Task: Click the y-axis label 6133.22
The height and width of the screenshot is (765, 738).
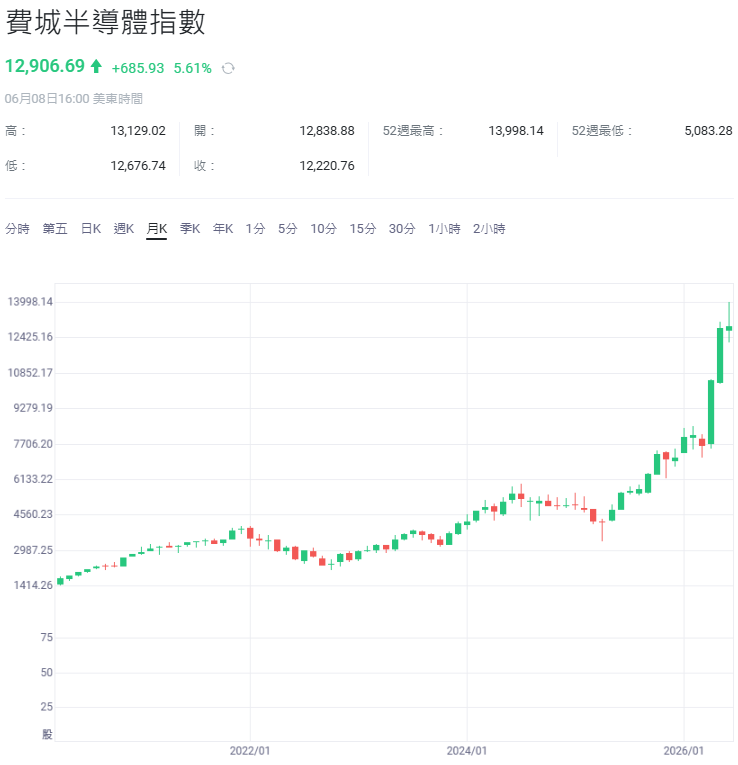Action: click(x=33, y=479)
